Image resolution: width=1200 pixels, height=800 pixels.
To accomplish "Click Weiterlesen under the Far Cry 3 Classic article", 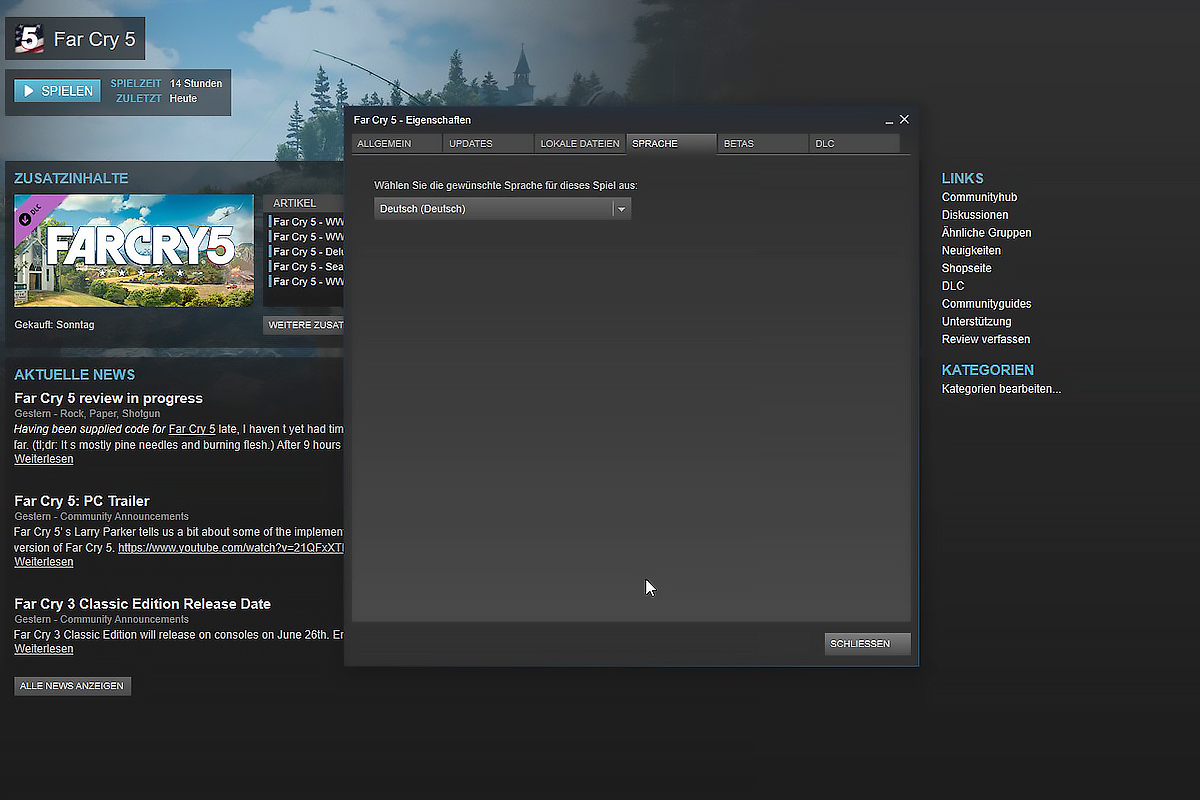I will click(43, 649).
